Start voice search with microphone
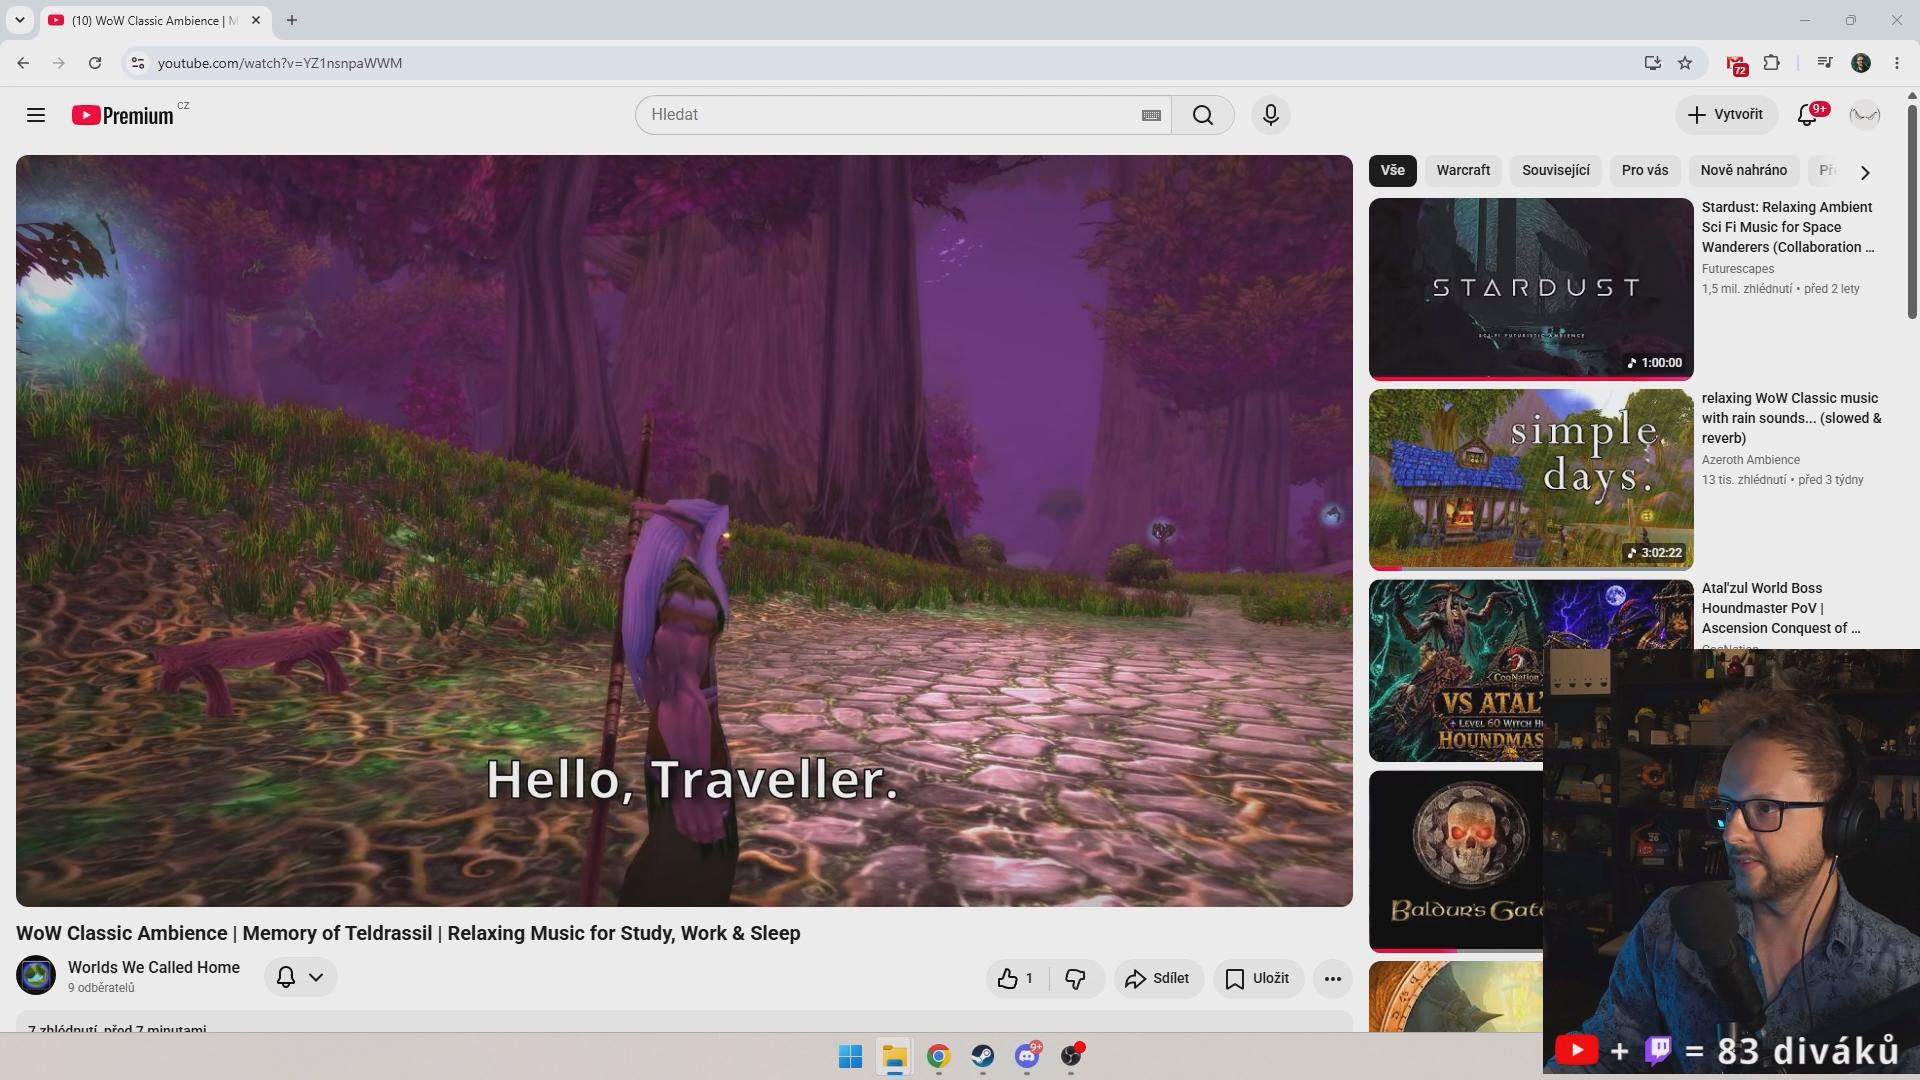The image size is (1920, 1080). tap(1271, 115)
